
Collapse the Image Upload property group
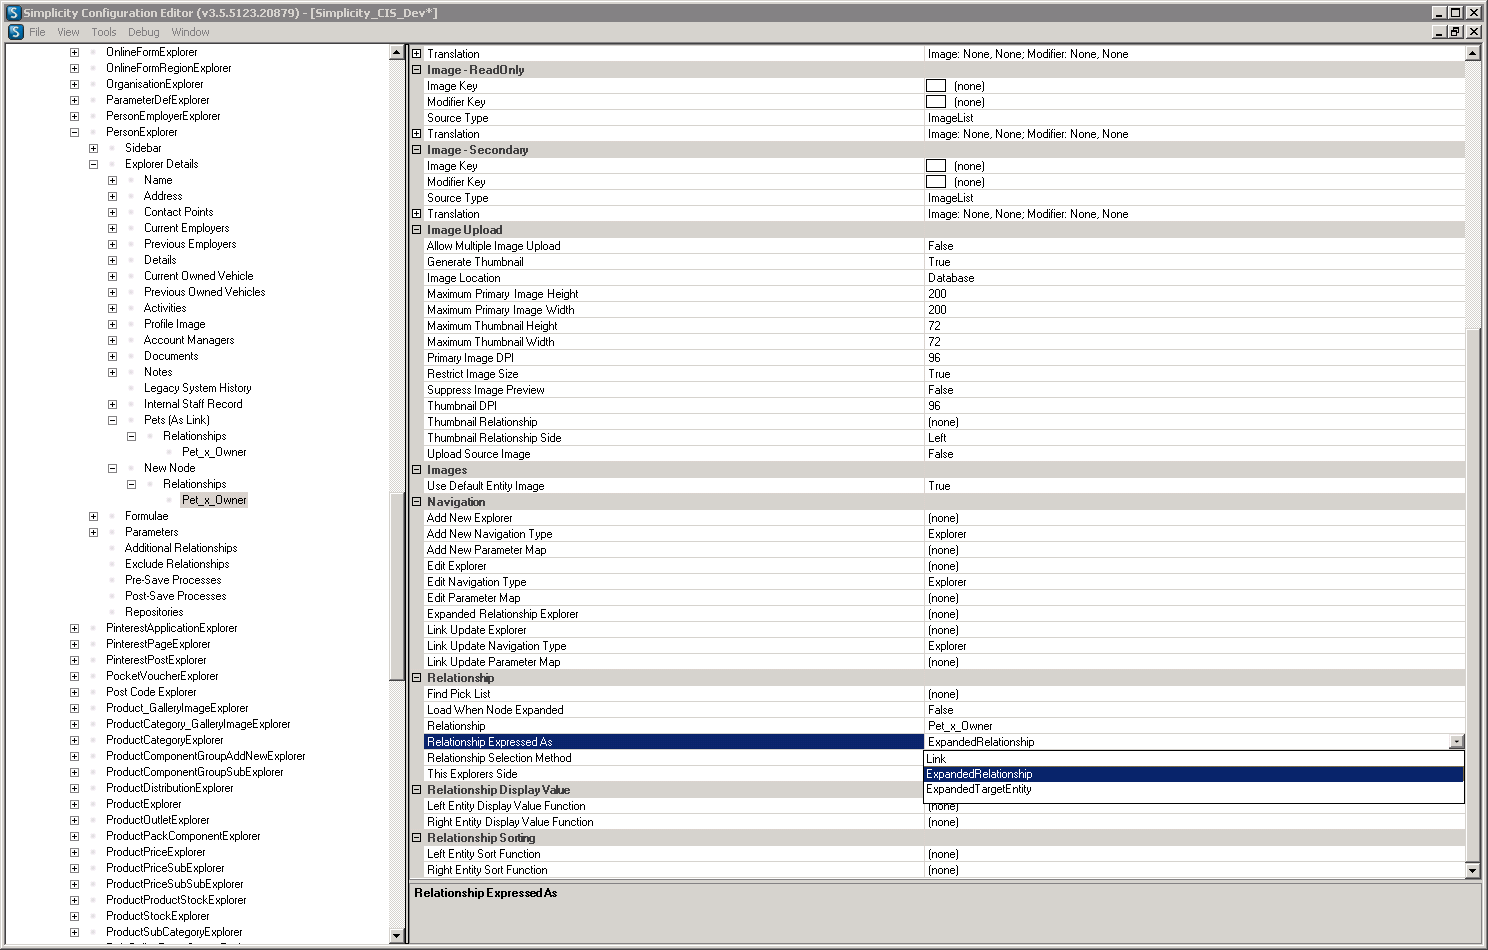tap(417, 230)
